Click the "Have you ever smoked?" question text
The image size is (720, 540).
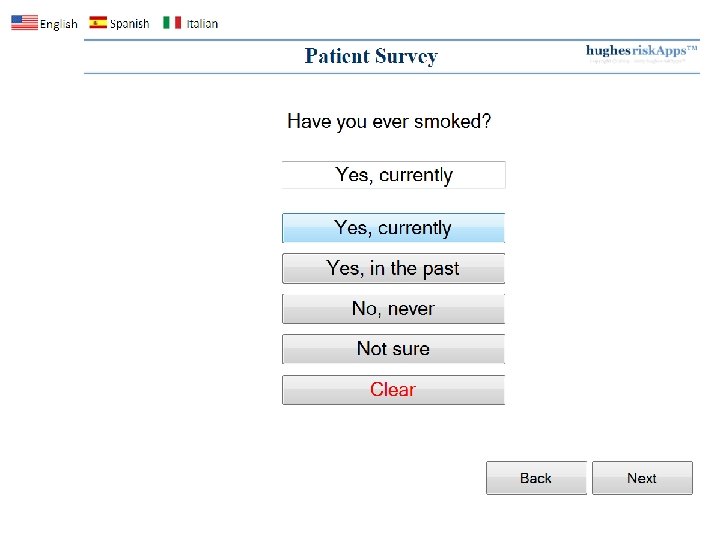(389, 122)
